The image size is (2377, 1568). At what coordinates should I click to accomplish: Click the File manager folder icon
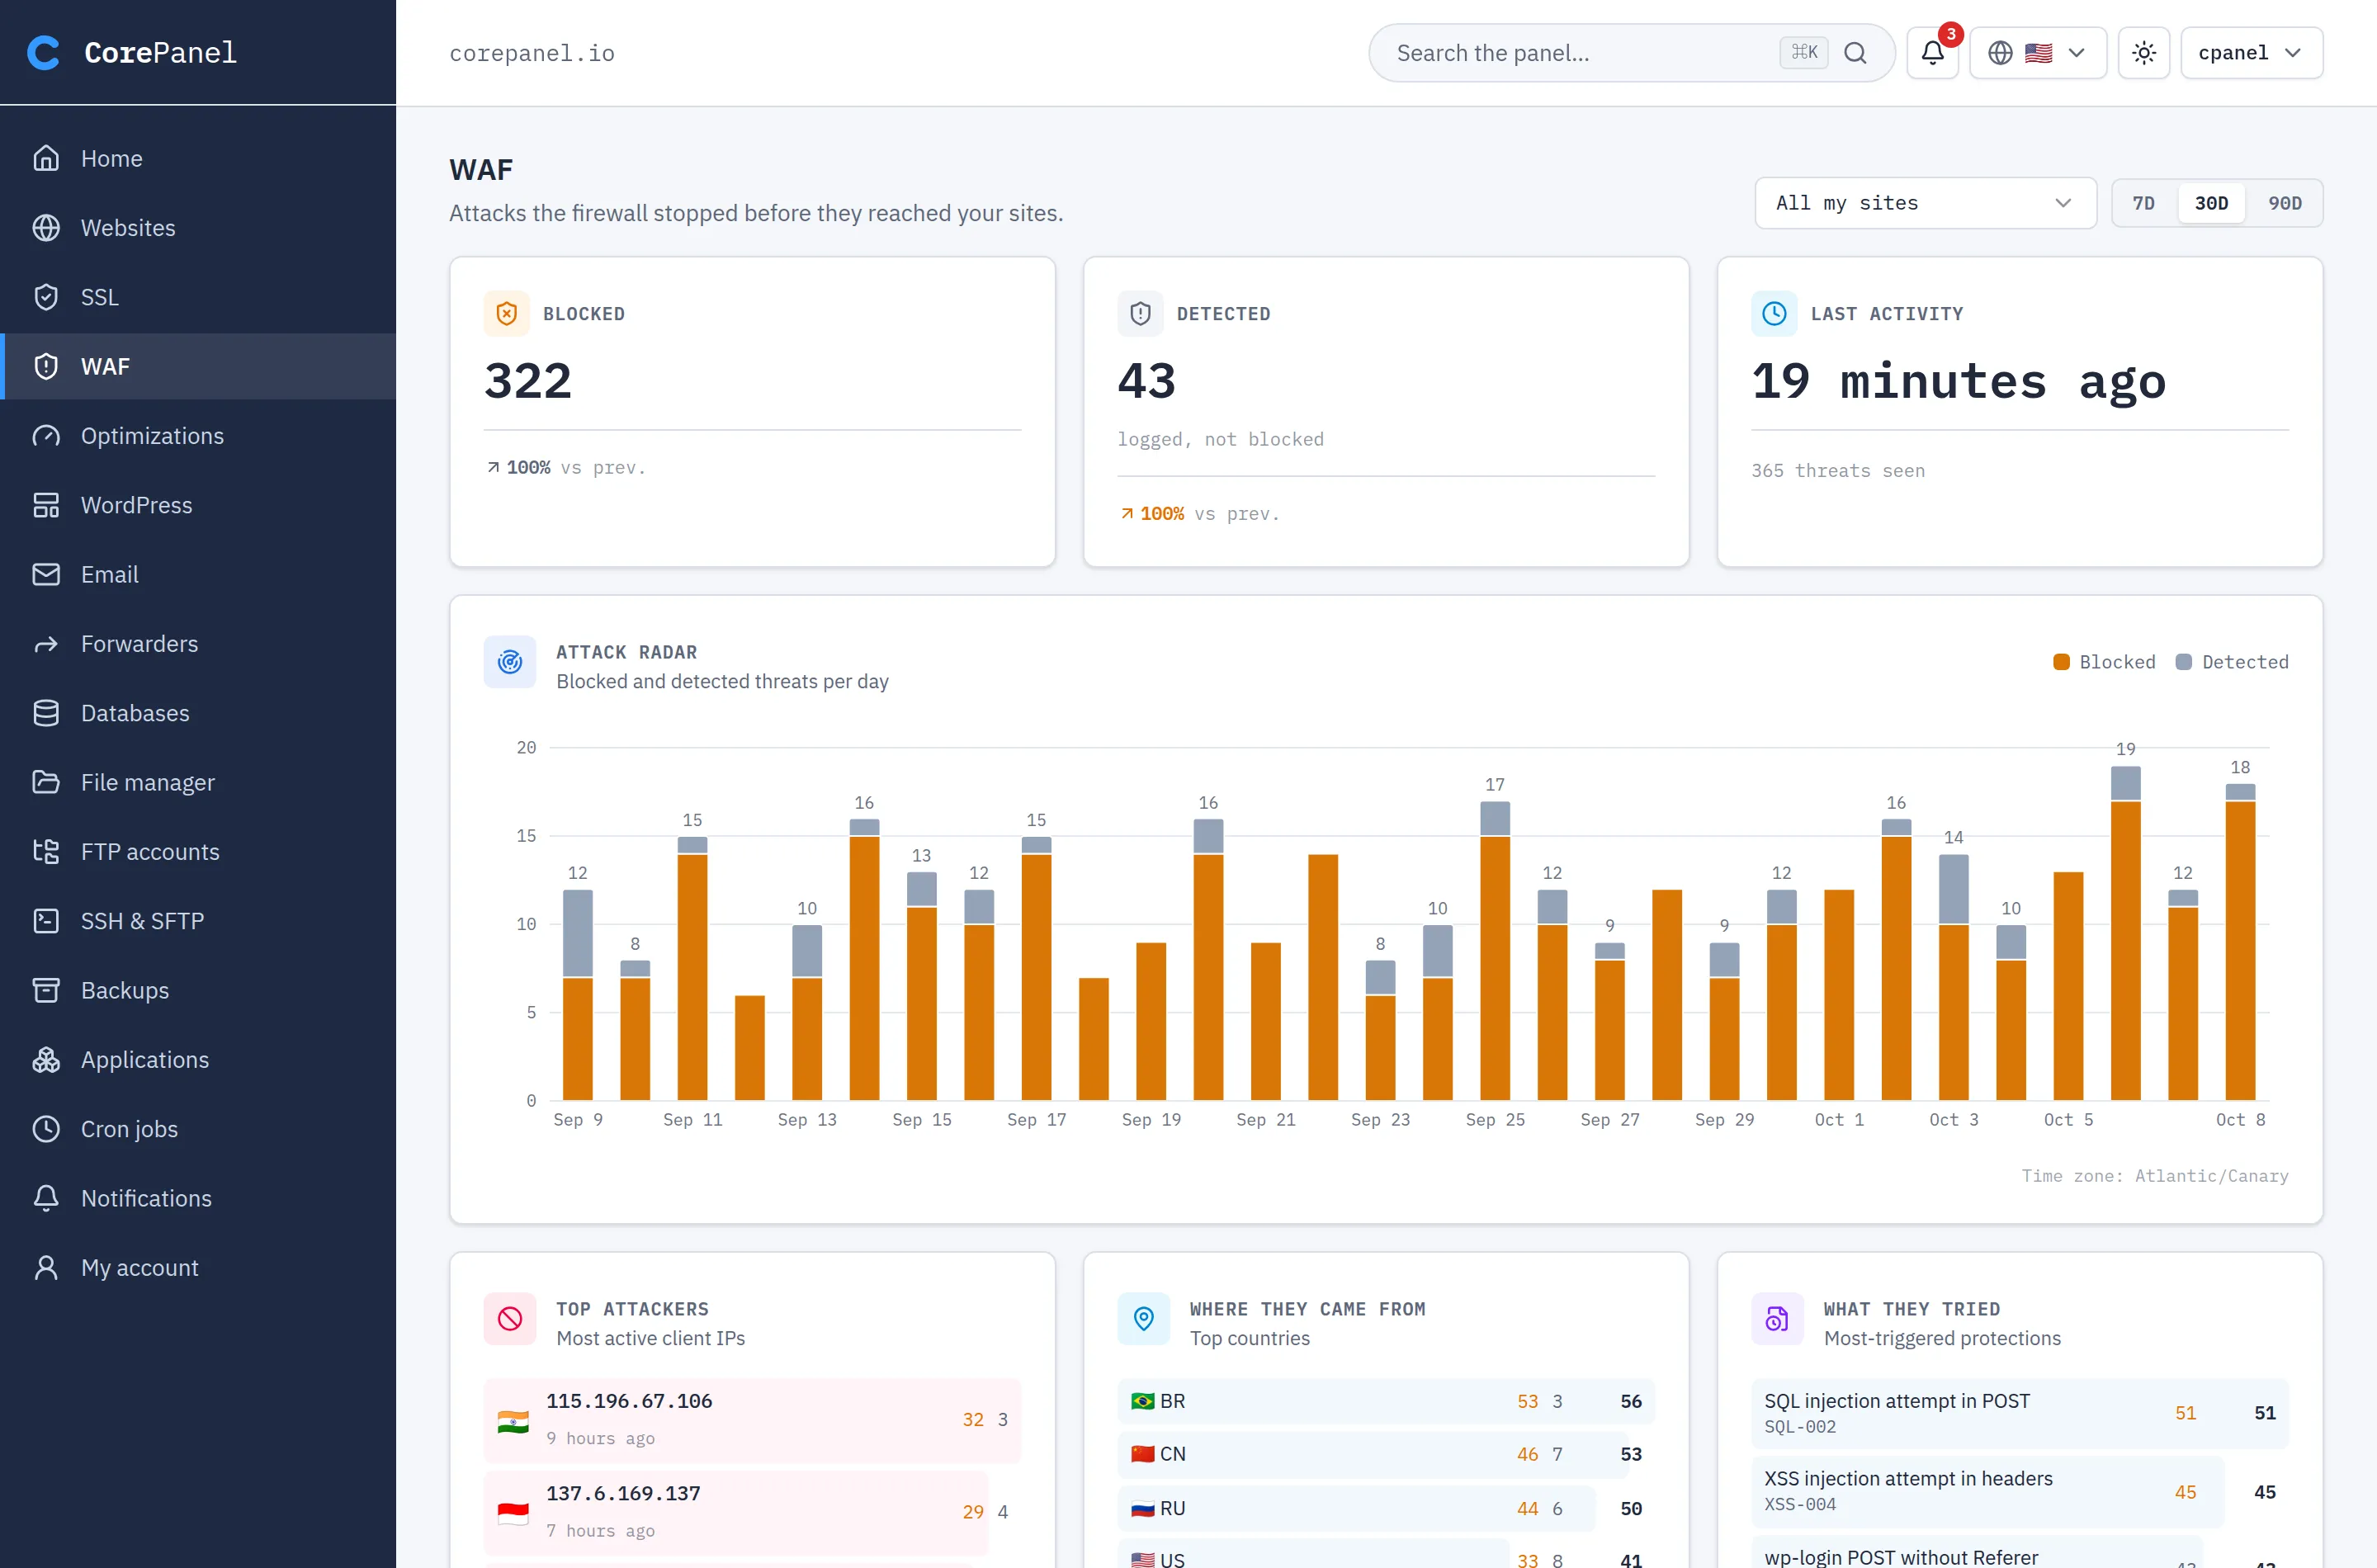point(46,782)
